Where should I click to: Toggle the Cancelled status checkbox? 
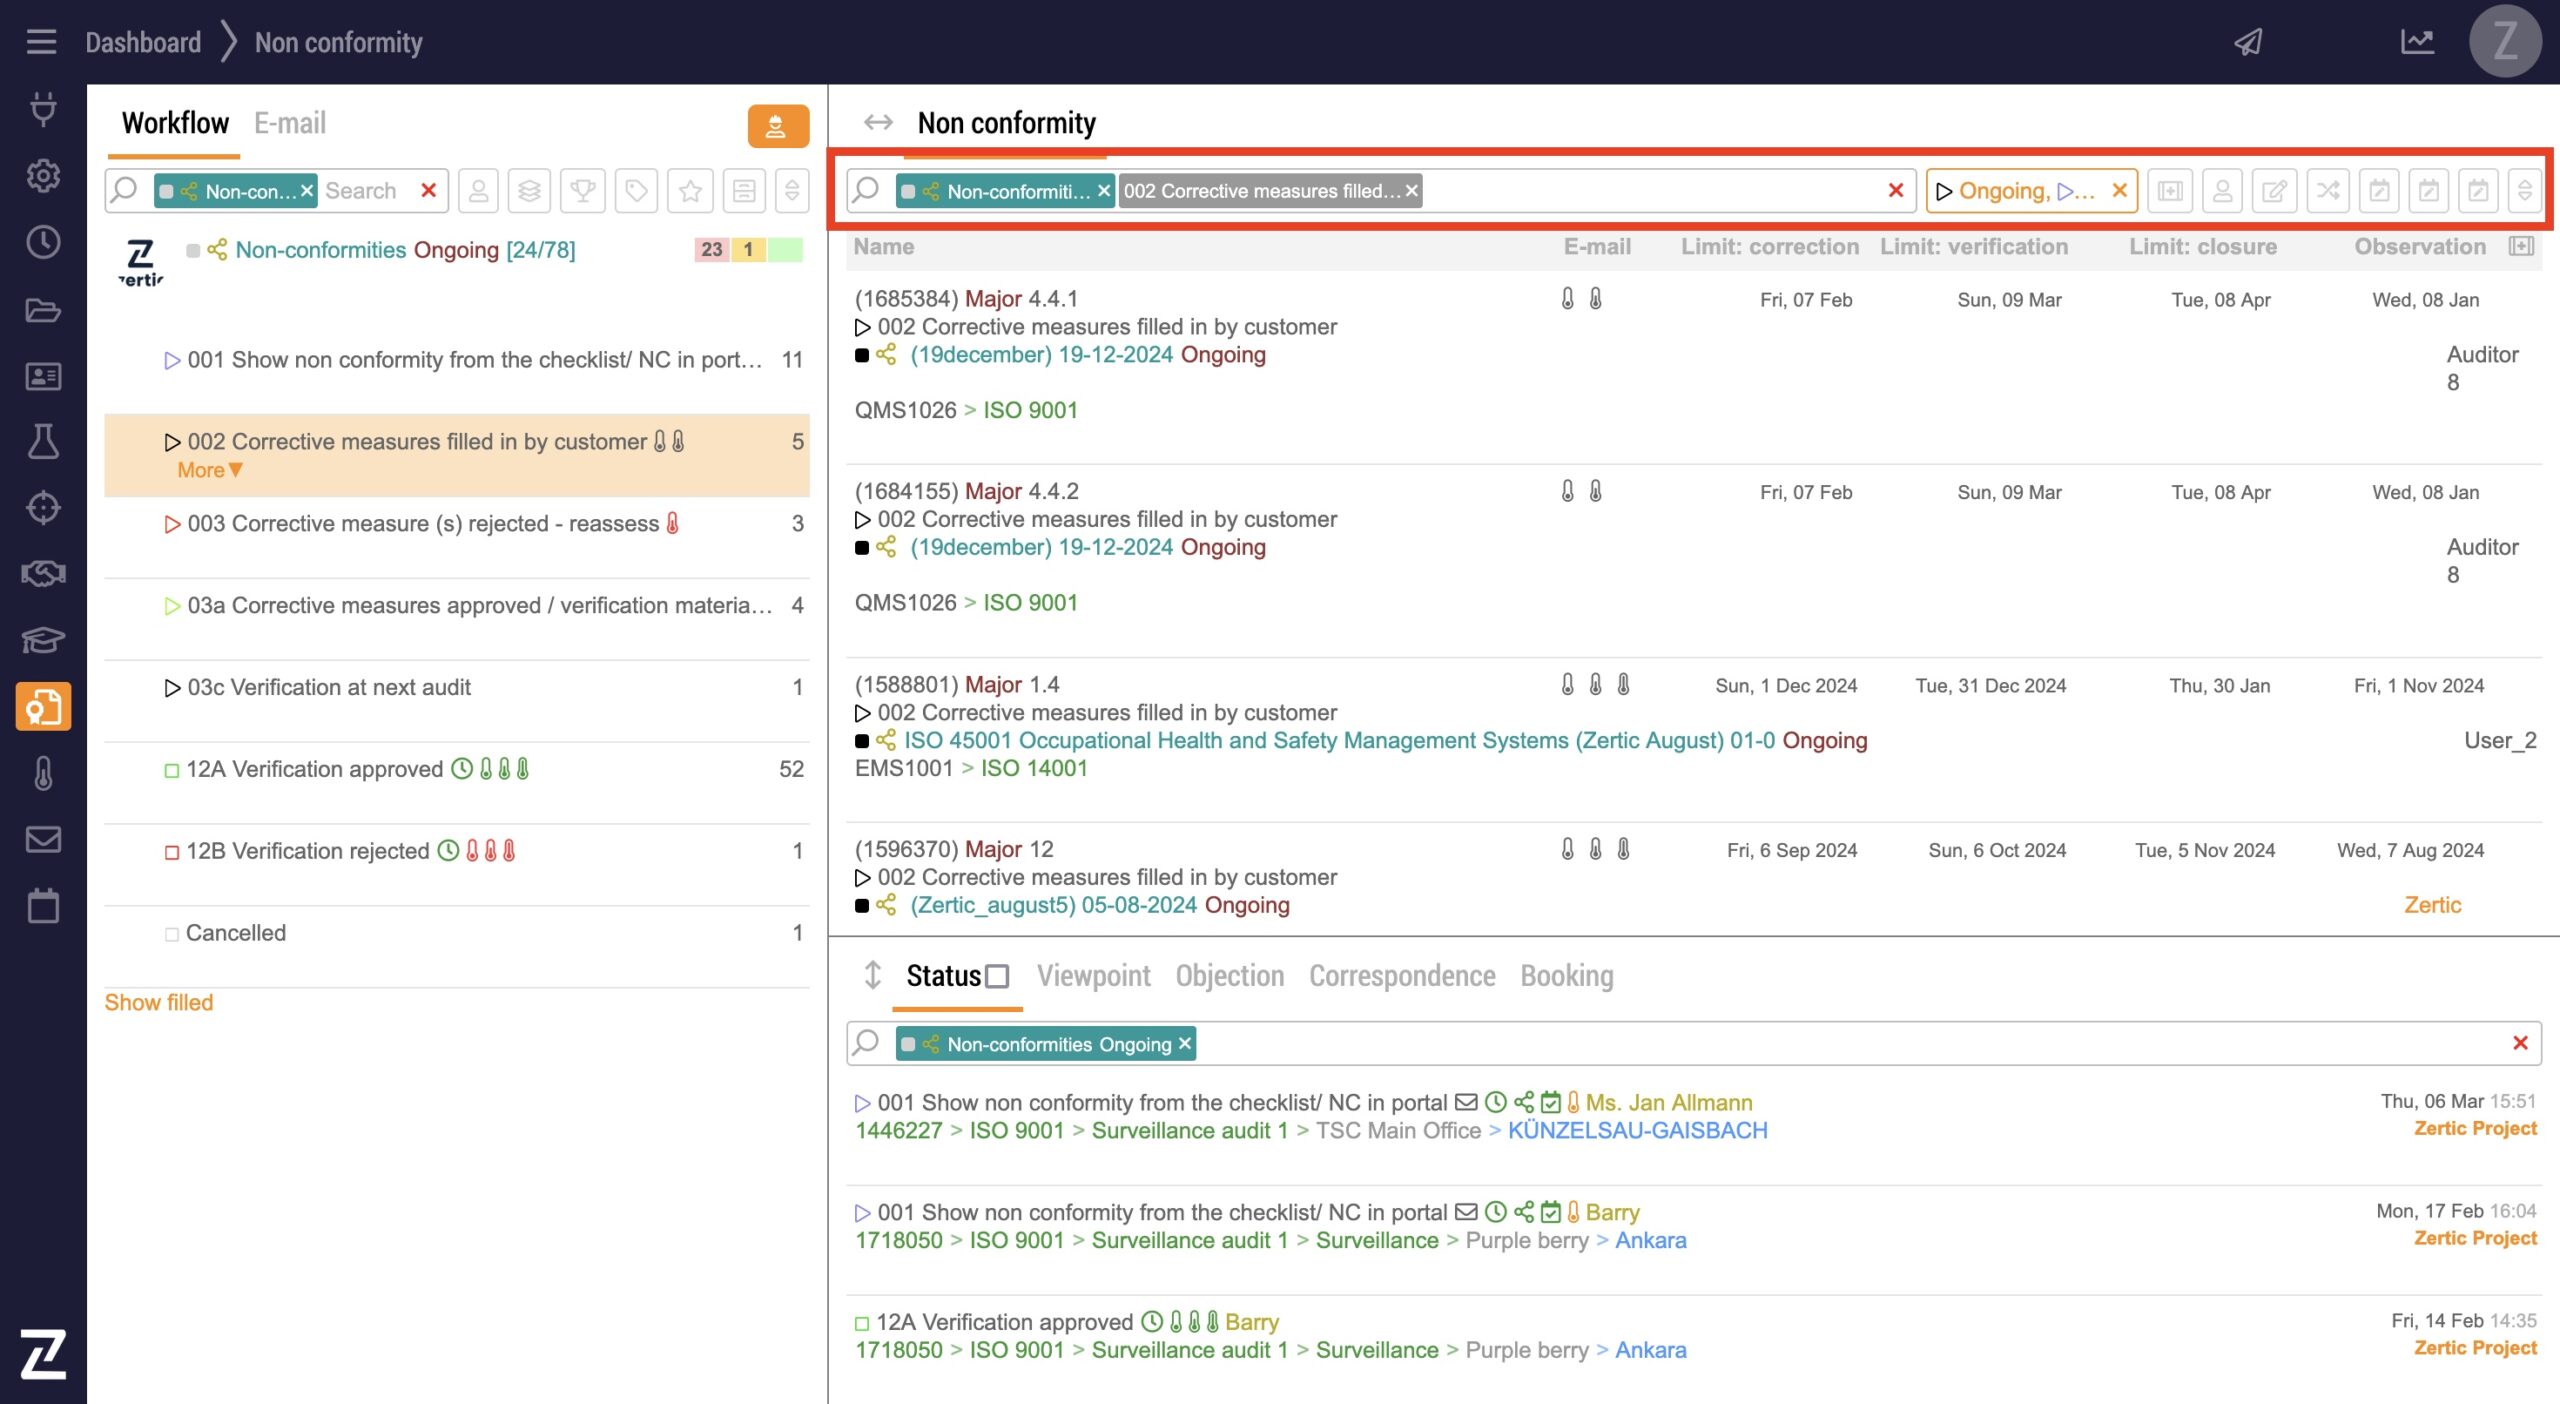pos(172,934)
